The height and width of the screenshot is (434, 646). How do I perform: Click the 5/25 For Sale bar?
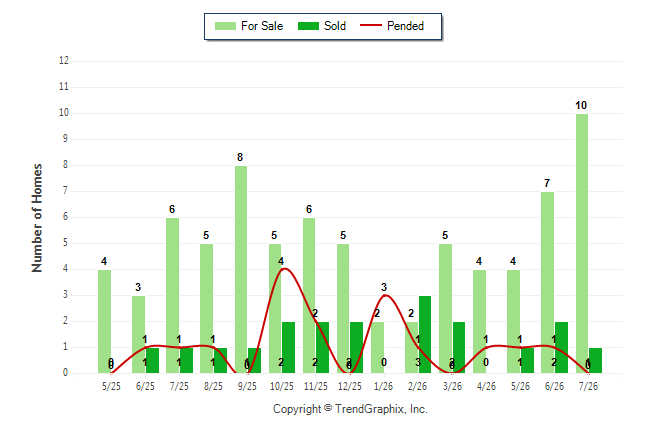tap(105, 321)
